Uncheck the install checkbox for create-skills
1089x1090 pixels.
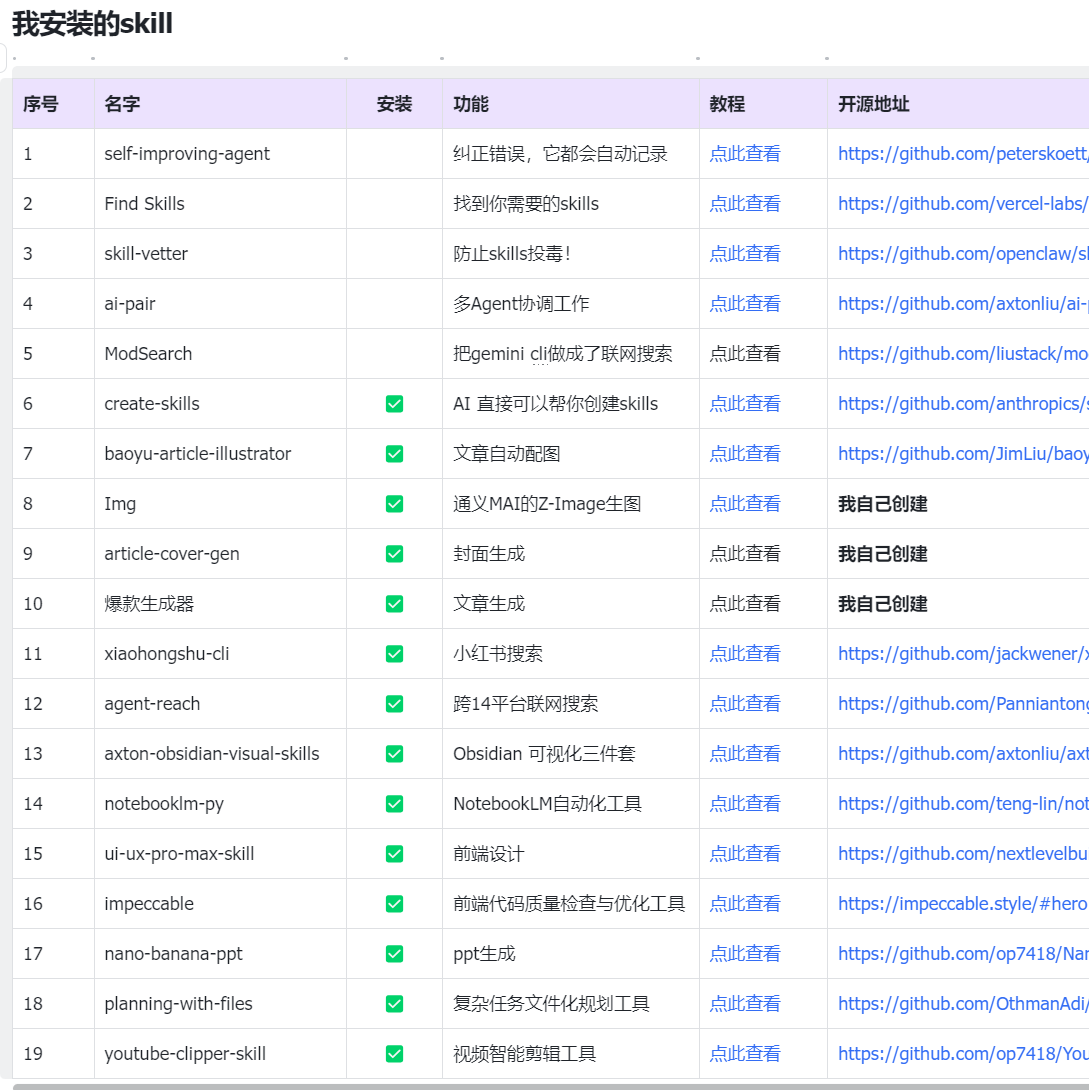pos(394,404)
